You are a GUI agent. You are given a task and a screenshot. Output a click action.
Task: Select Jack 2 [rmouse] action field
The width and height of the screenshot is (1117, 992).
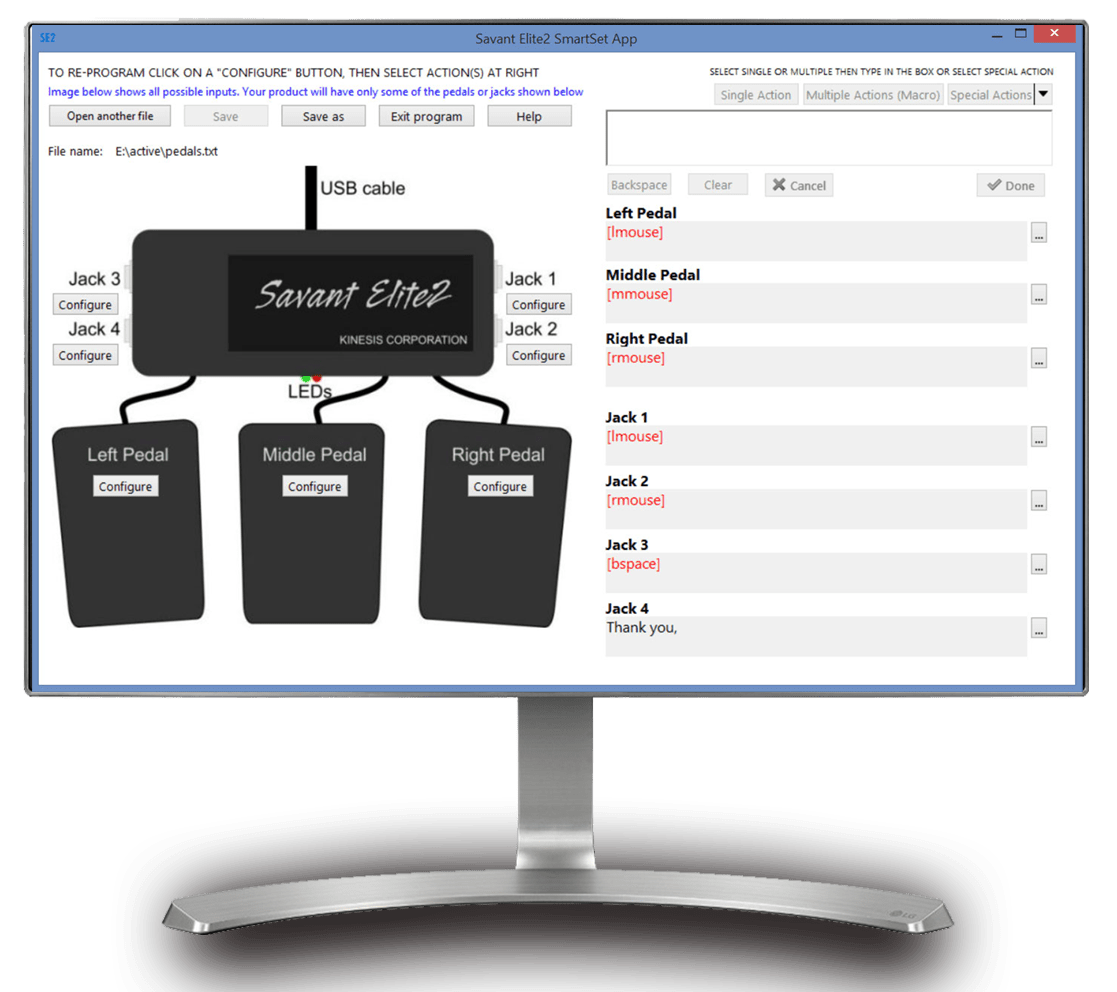816,509
